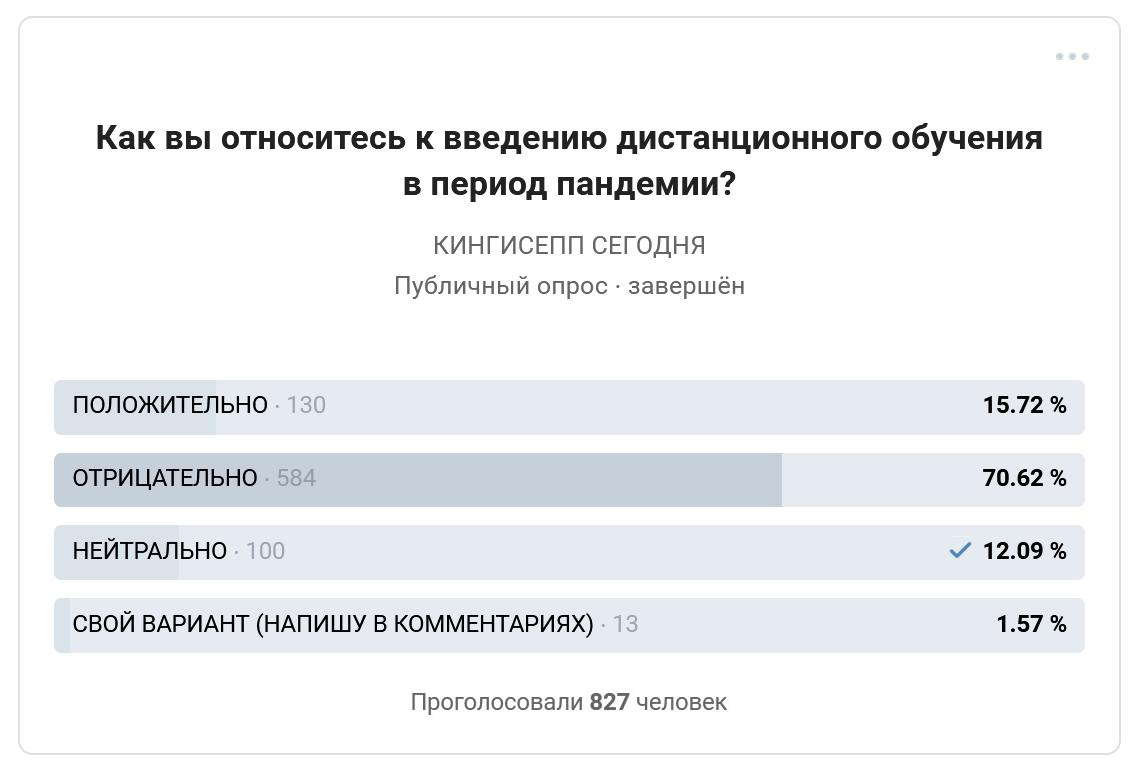View the voters list via Проголосовали 827 человек
This screenshot has height=774, width=1142.
(x=569, y=703)
